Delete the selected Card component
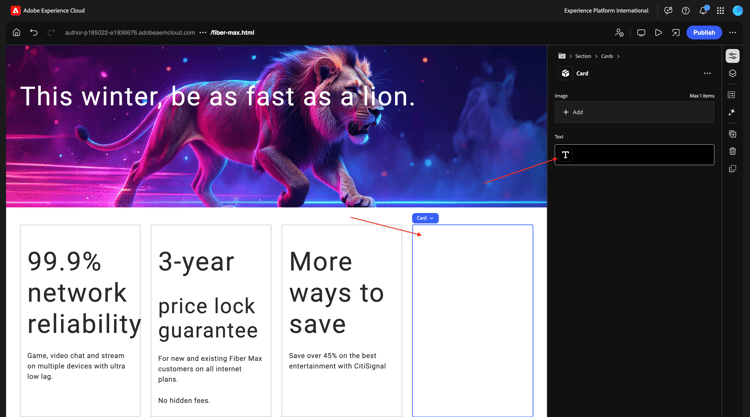The image size is (750, 417). pyautogui.click(x=732, y=151)
